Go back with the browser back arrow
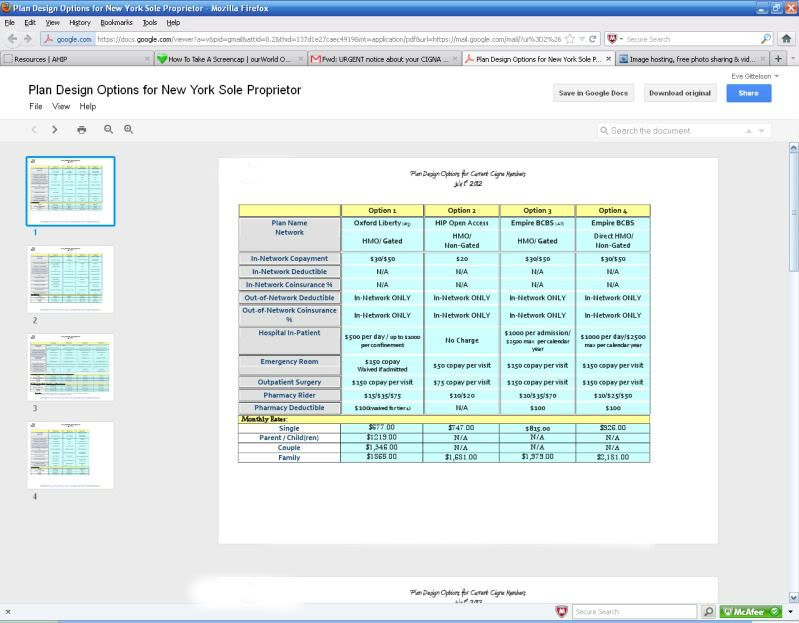 [x=12, y=39]
